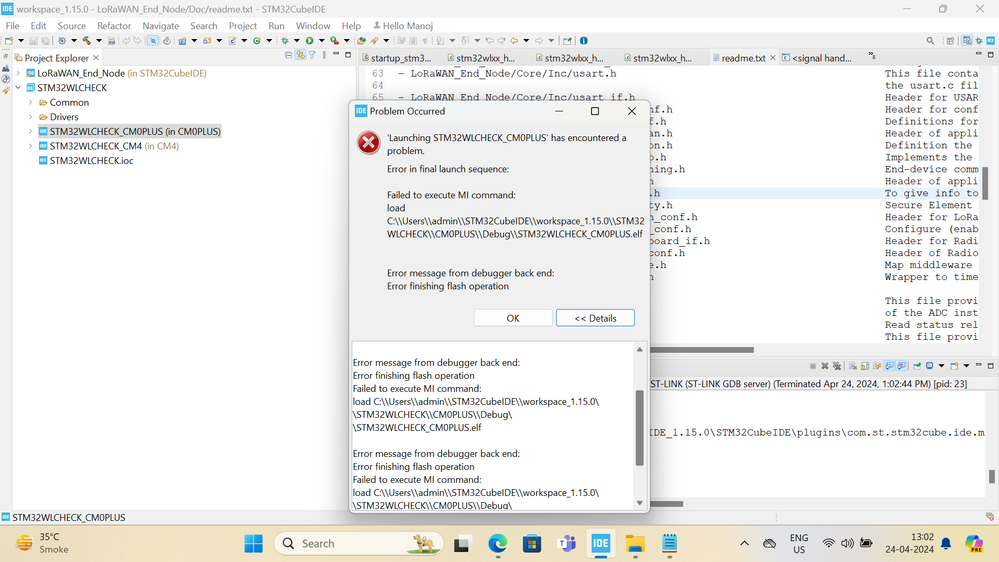This screenshot has height=562, width=999.
Task: Open Project Explorer view menu dots
Action: 324,55
